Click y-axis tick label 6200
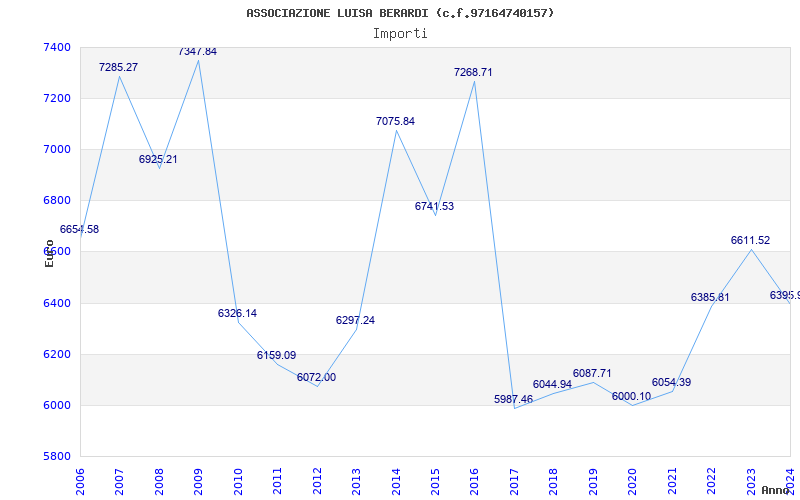800x500 pixels. [x=57, y=355]
